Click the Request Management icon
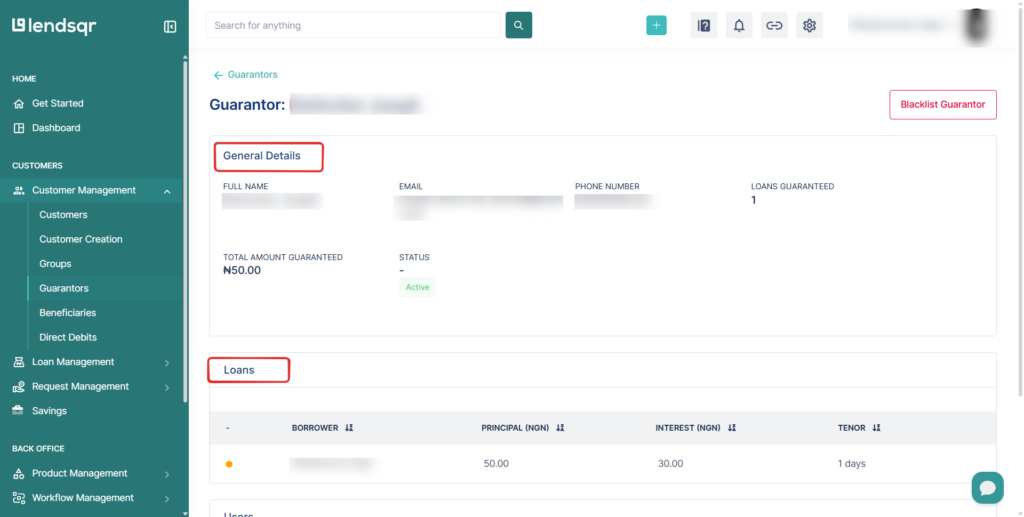The height and width of the screenshot is (517, 1024). (19, 386)
